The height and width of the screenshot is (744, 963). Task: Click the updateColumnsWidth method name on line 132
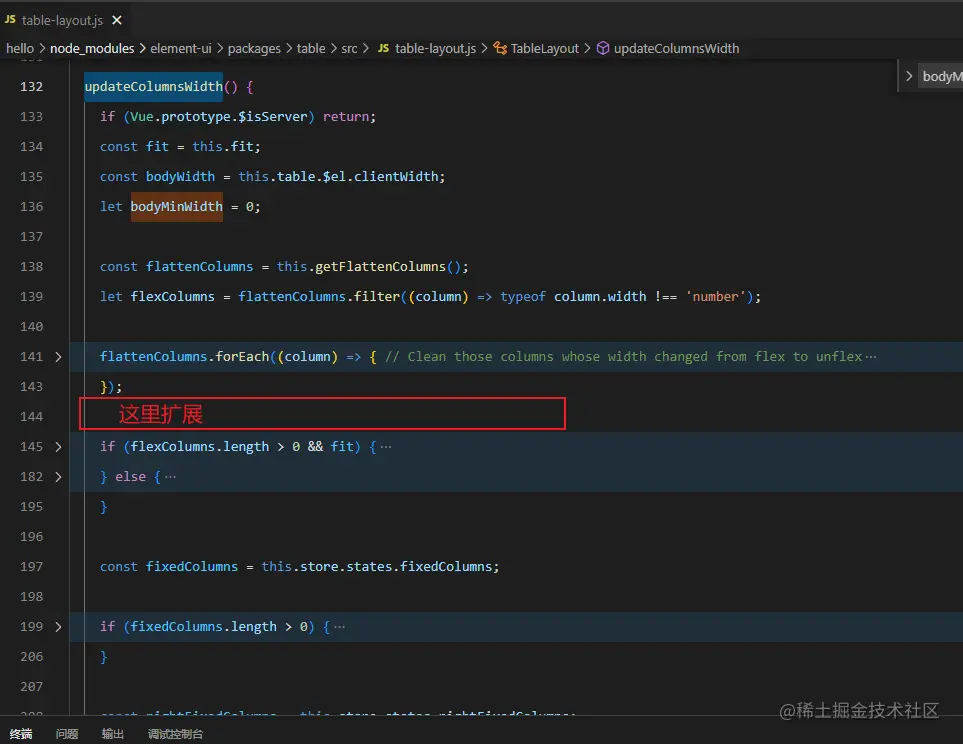click(154, 87)
